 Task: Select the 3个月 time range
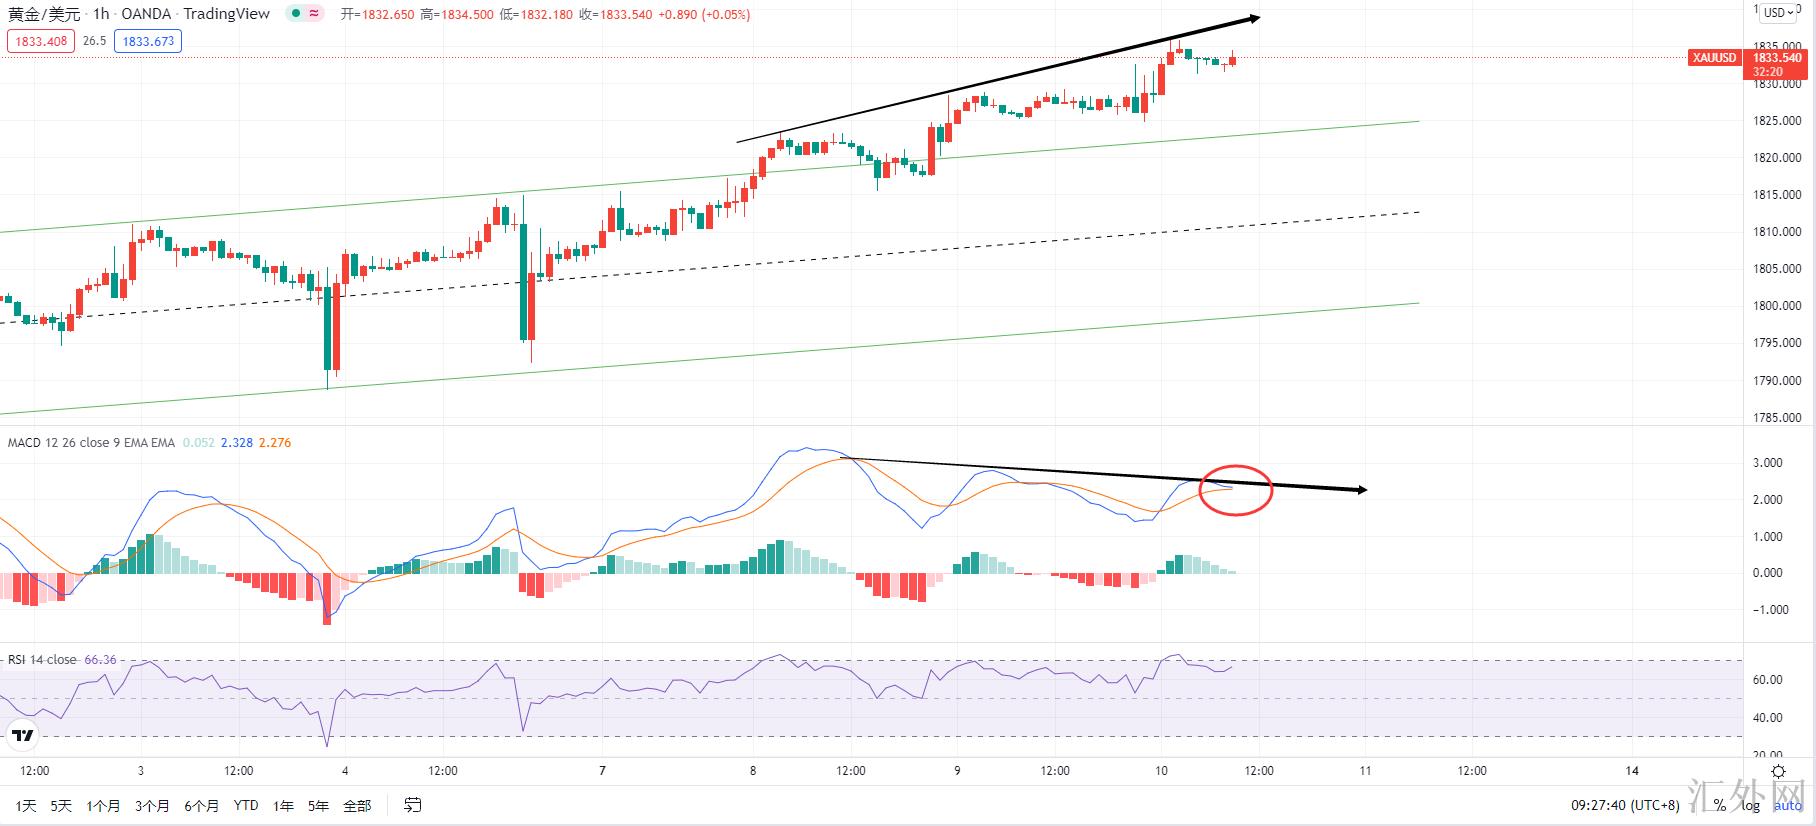click(152, 805)
